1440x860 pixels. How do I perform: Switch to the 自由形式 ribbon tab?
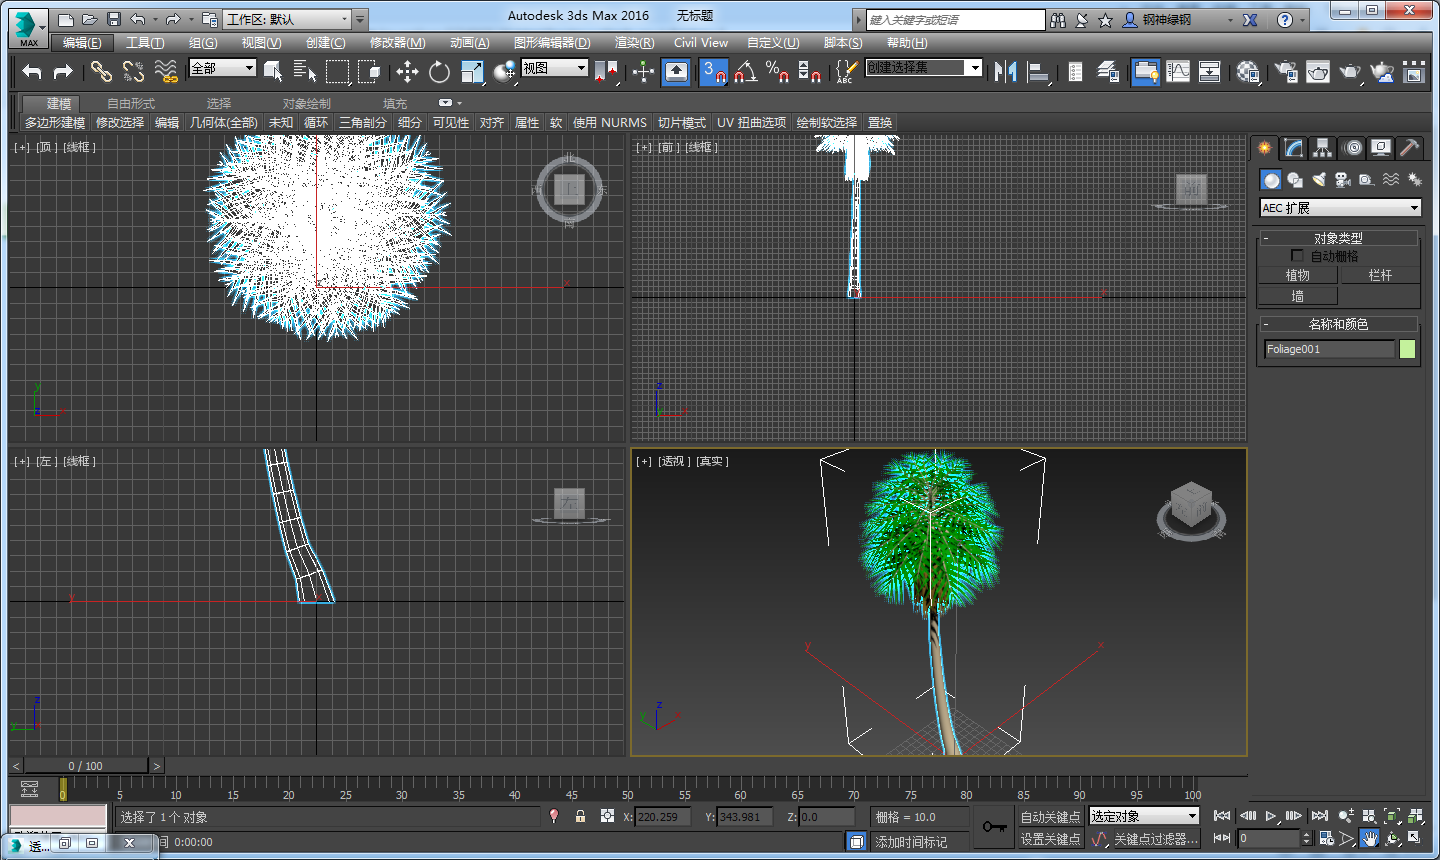(x=131, y=103)
